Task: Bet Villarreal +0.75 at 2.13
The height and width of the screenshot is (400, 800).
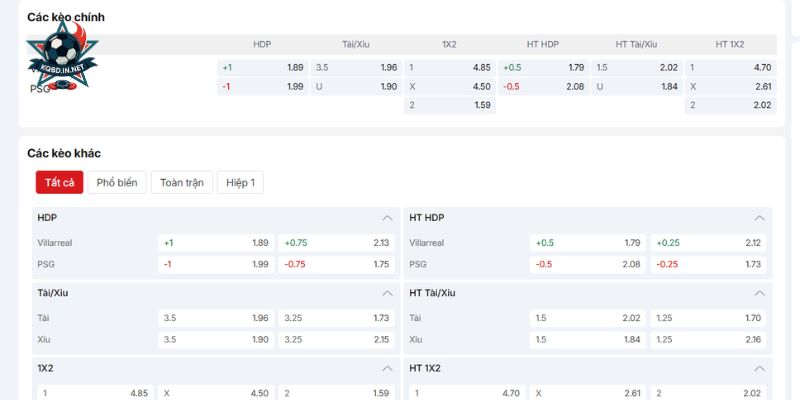Action: click(336, 243)
